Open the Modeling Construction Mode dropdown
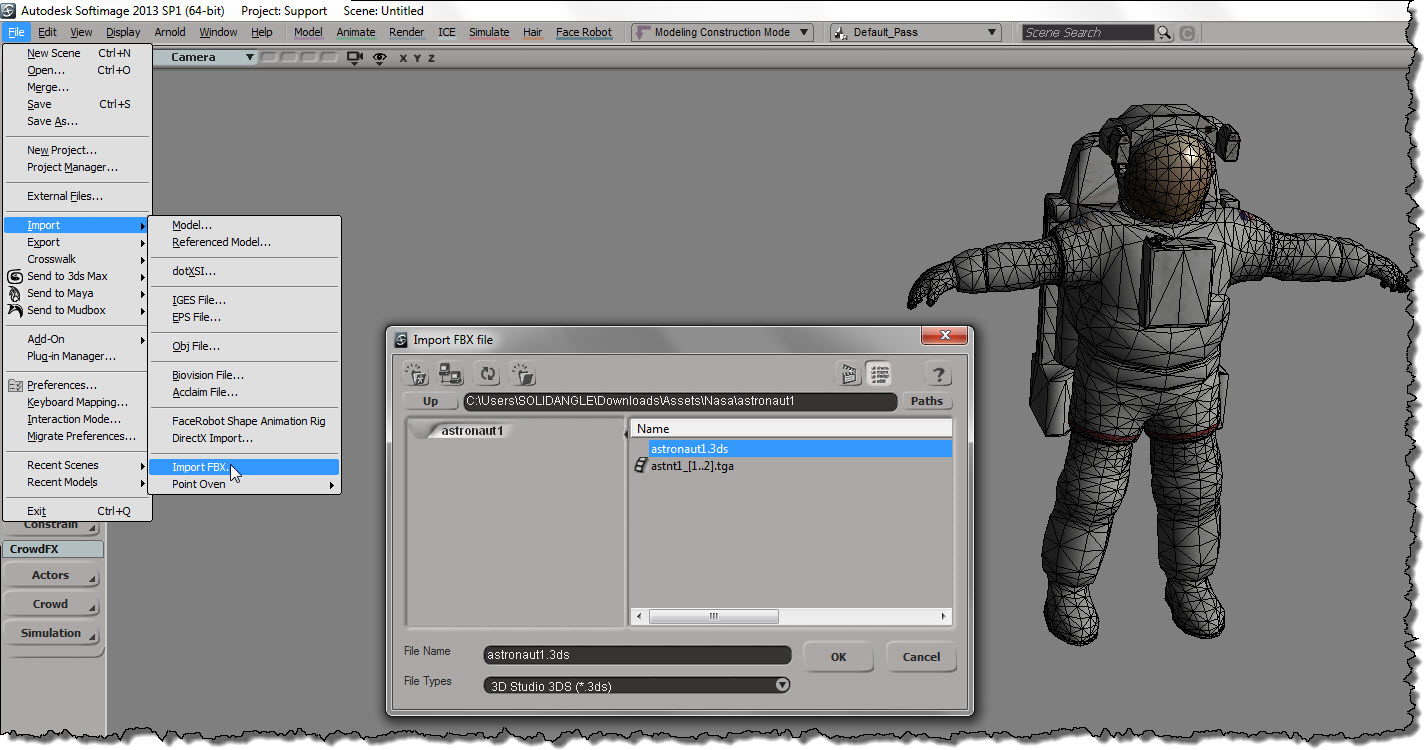The height and width of the screenshot is (750, 1426). (721, 33)
